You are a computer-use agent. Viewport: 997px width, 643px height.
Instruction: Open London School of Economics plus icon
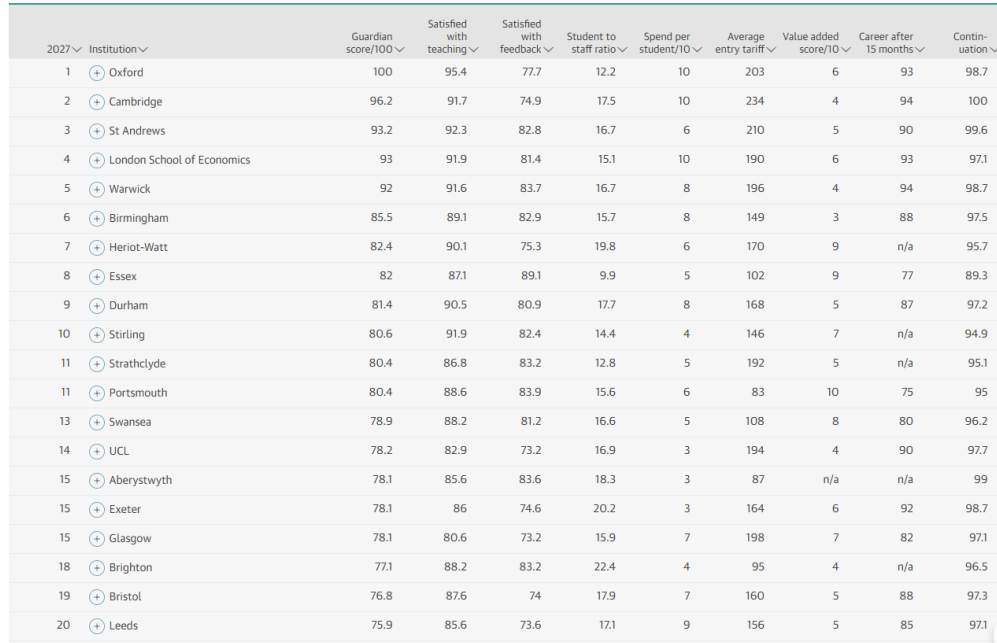97,161
